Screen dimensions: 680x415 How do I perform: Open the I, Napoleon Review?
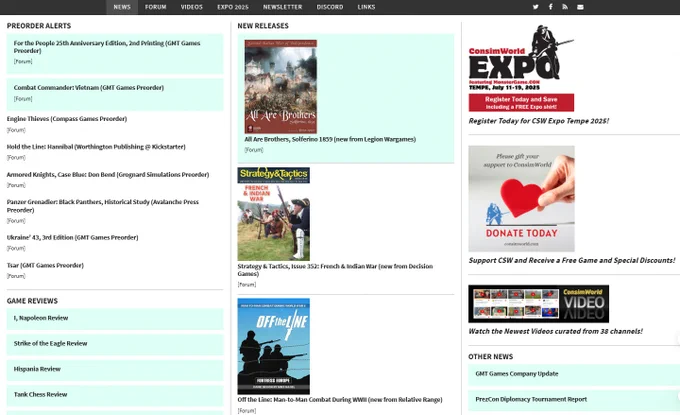pyautogui.click(x=41, y=318)
